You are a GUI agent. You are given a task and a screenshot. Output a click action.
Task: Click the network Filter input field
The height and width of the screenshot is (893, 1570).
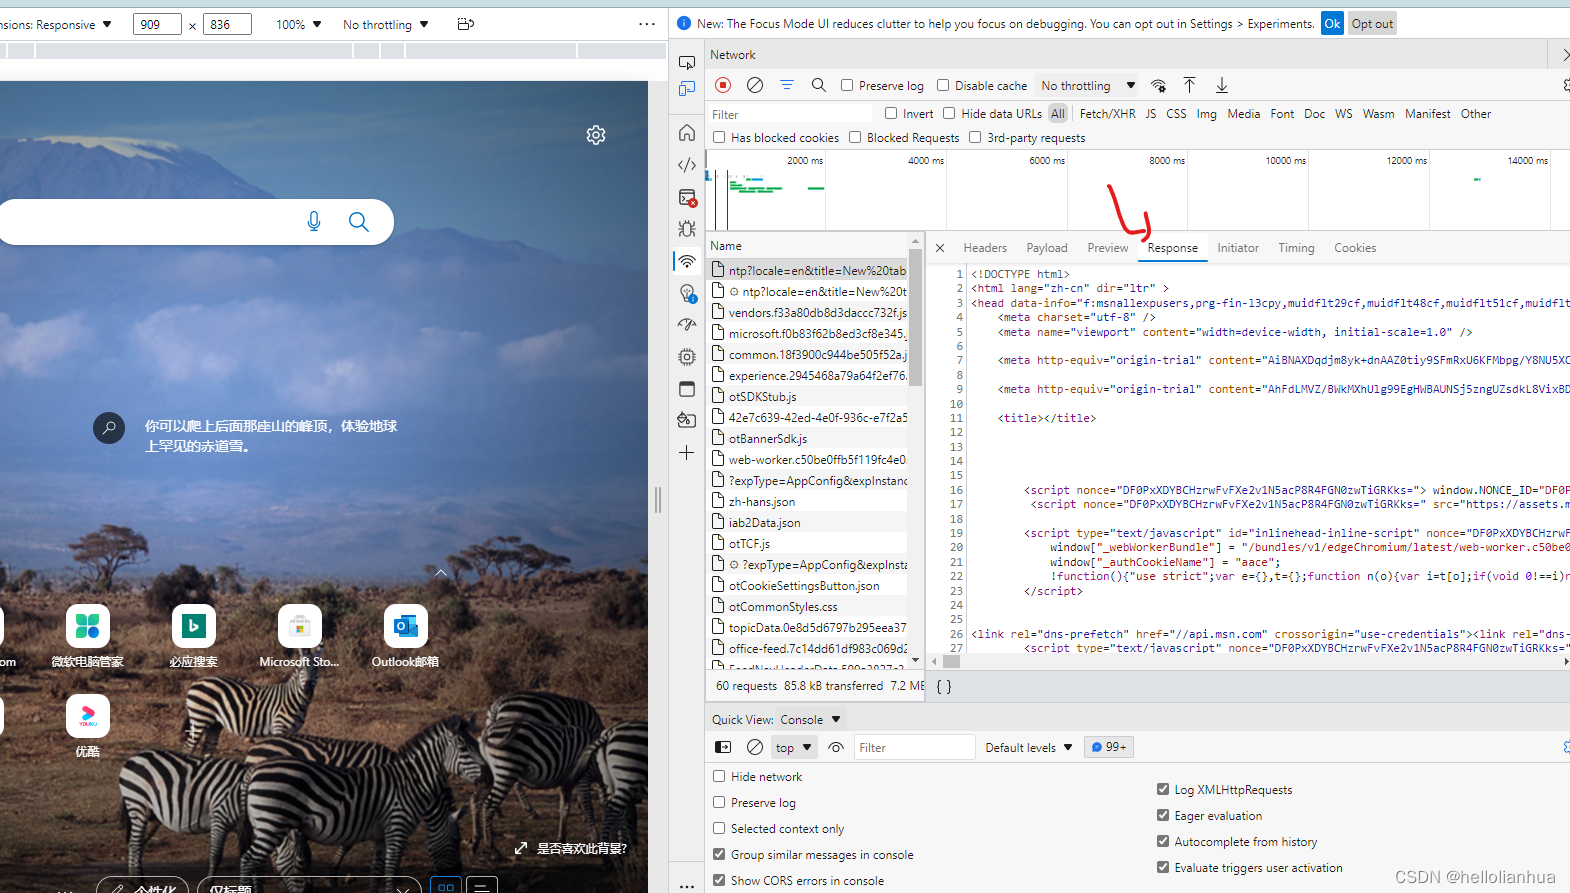pos(790,114)
